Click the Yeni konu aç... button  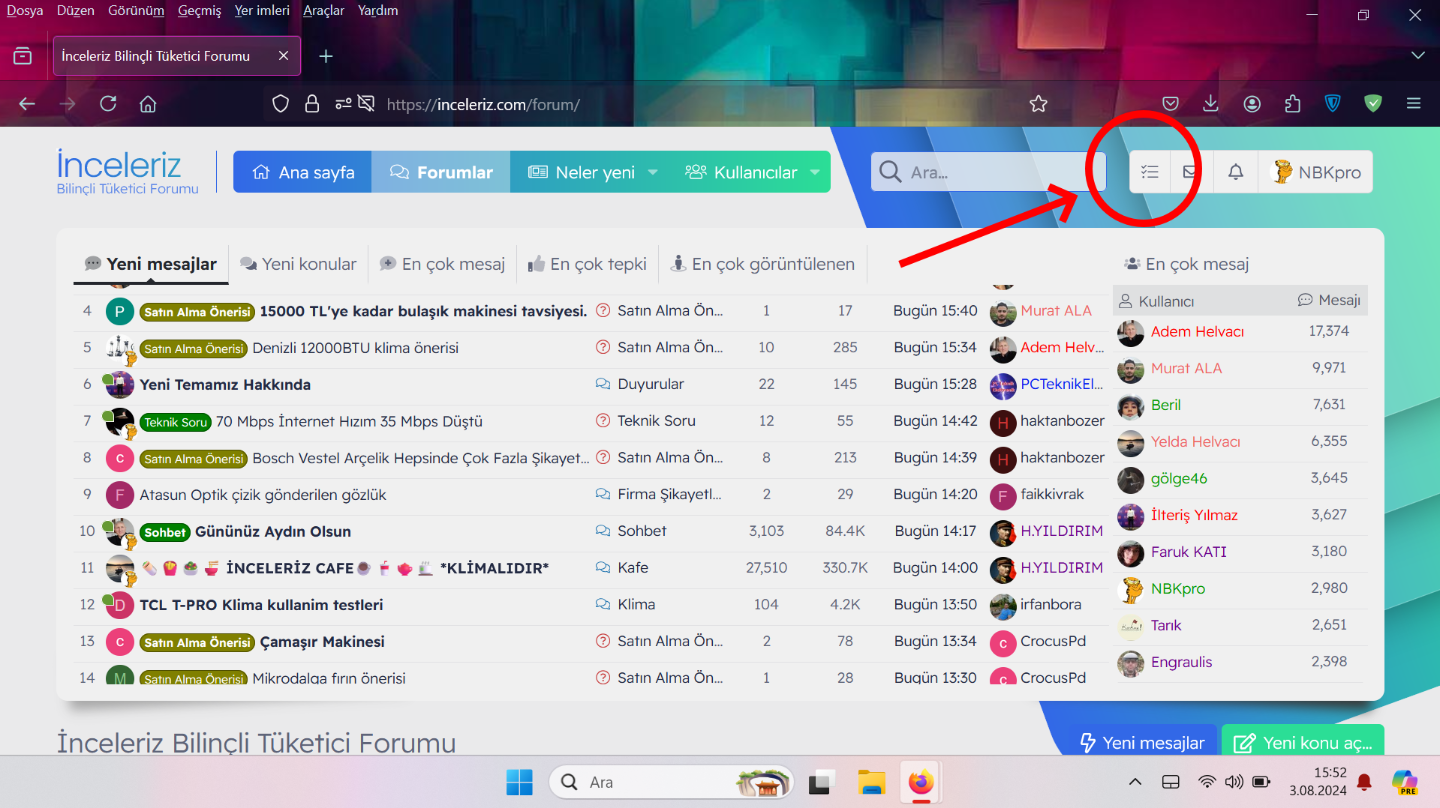point(1303,742)
